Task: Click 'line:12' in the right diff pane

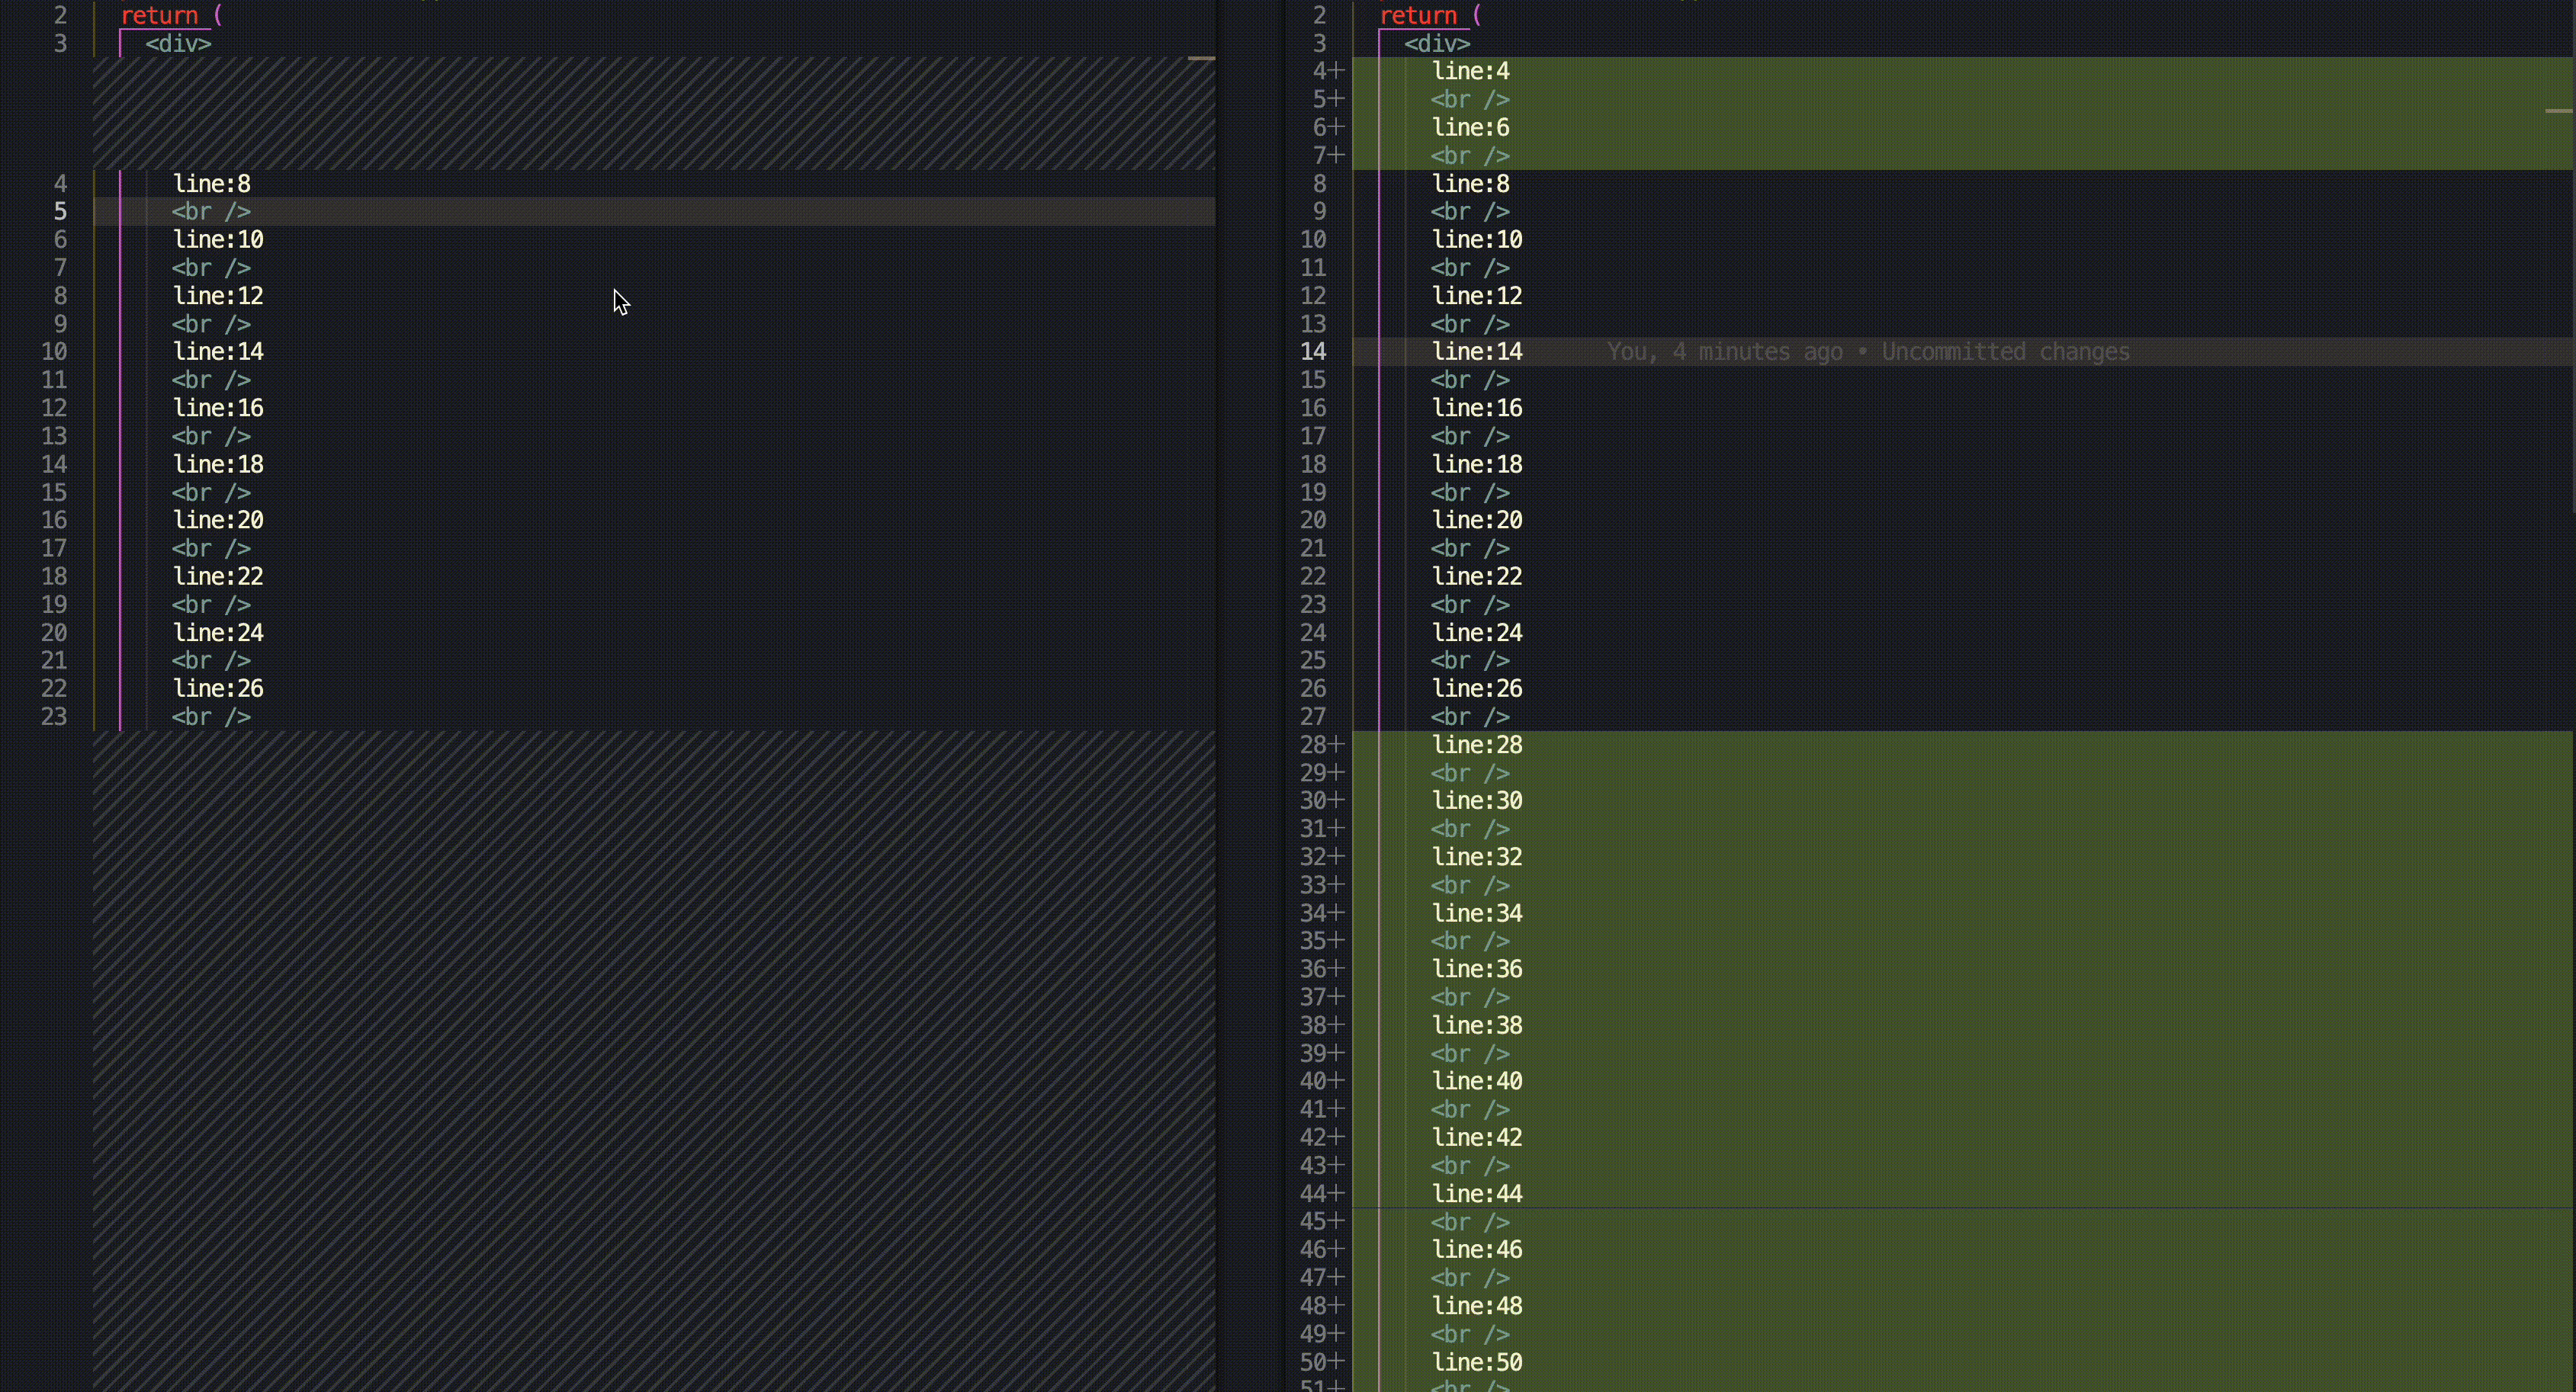Action: [1477, 296]
